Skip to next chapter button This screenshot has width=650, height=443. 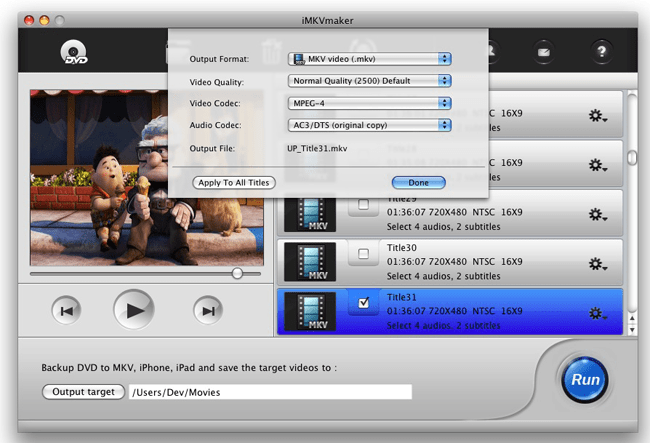208,310
